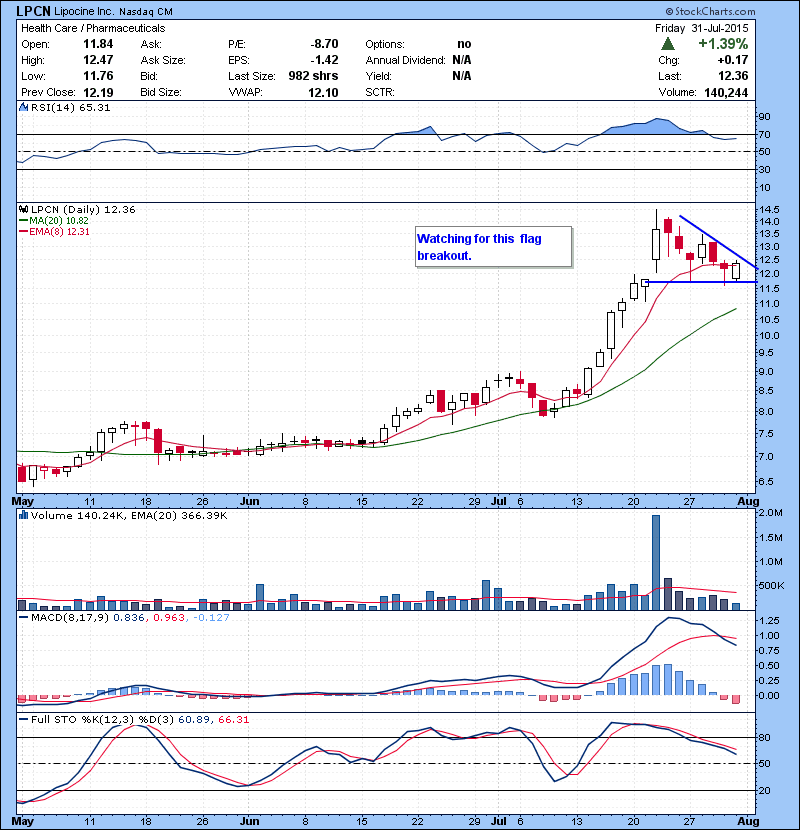Click the 2.0M volume axis label

tap(770, 512)
